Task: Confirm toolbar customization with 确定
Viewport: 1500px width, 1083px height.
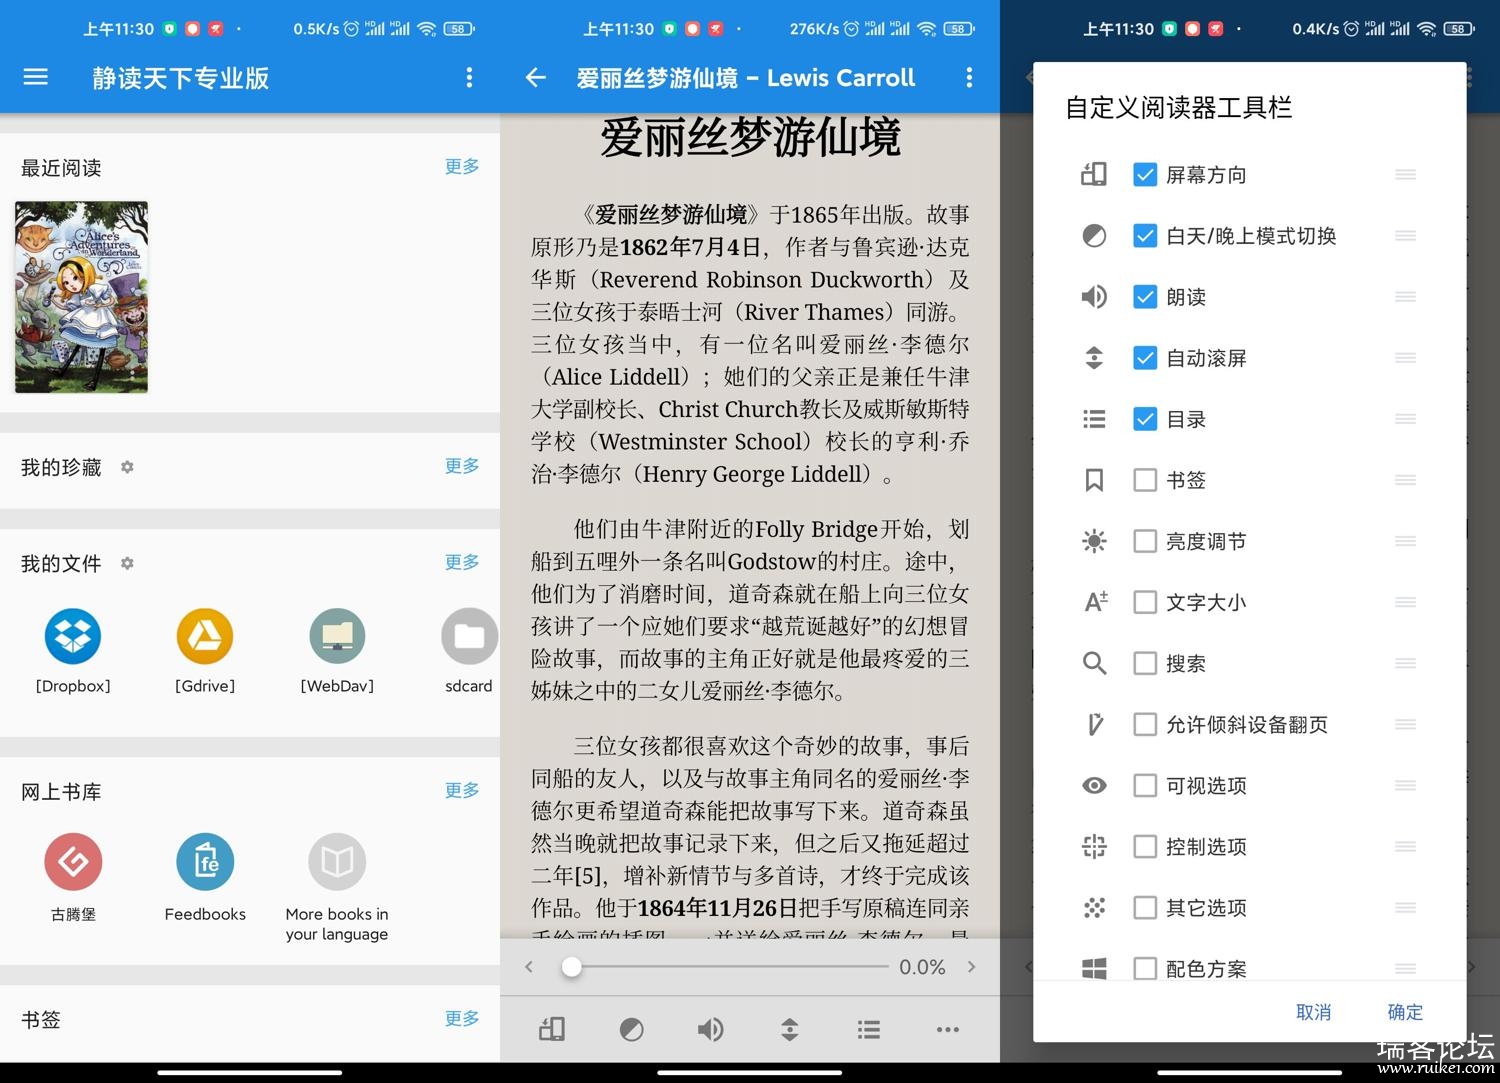Action: pyautogui.click(x=1405, y=1012)
